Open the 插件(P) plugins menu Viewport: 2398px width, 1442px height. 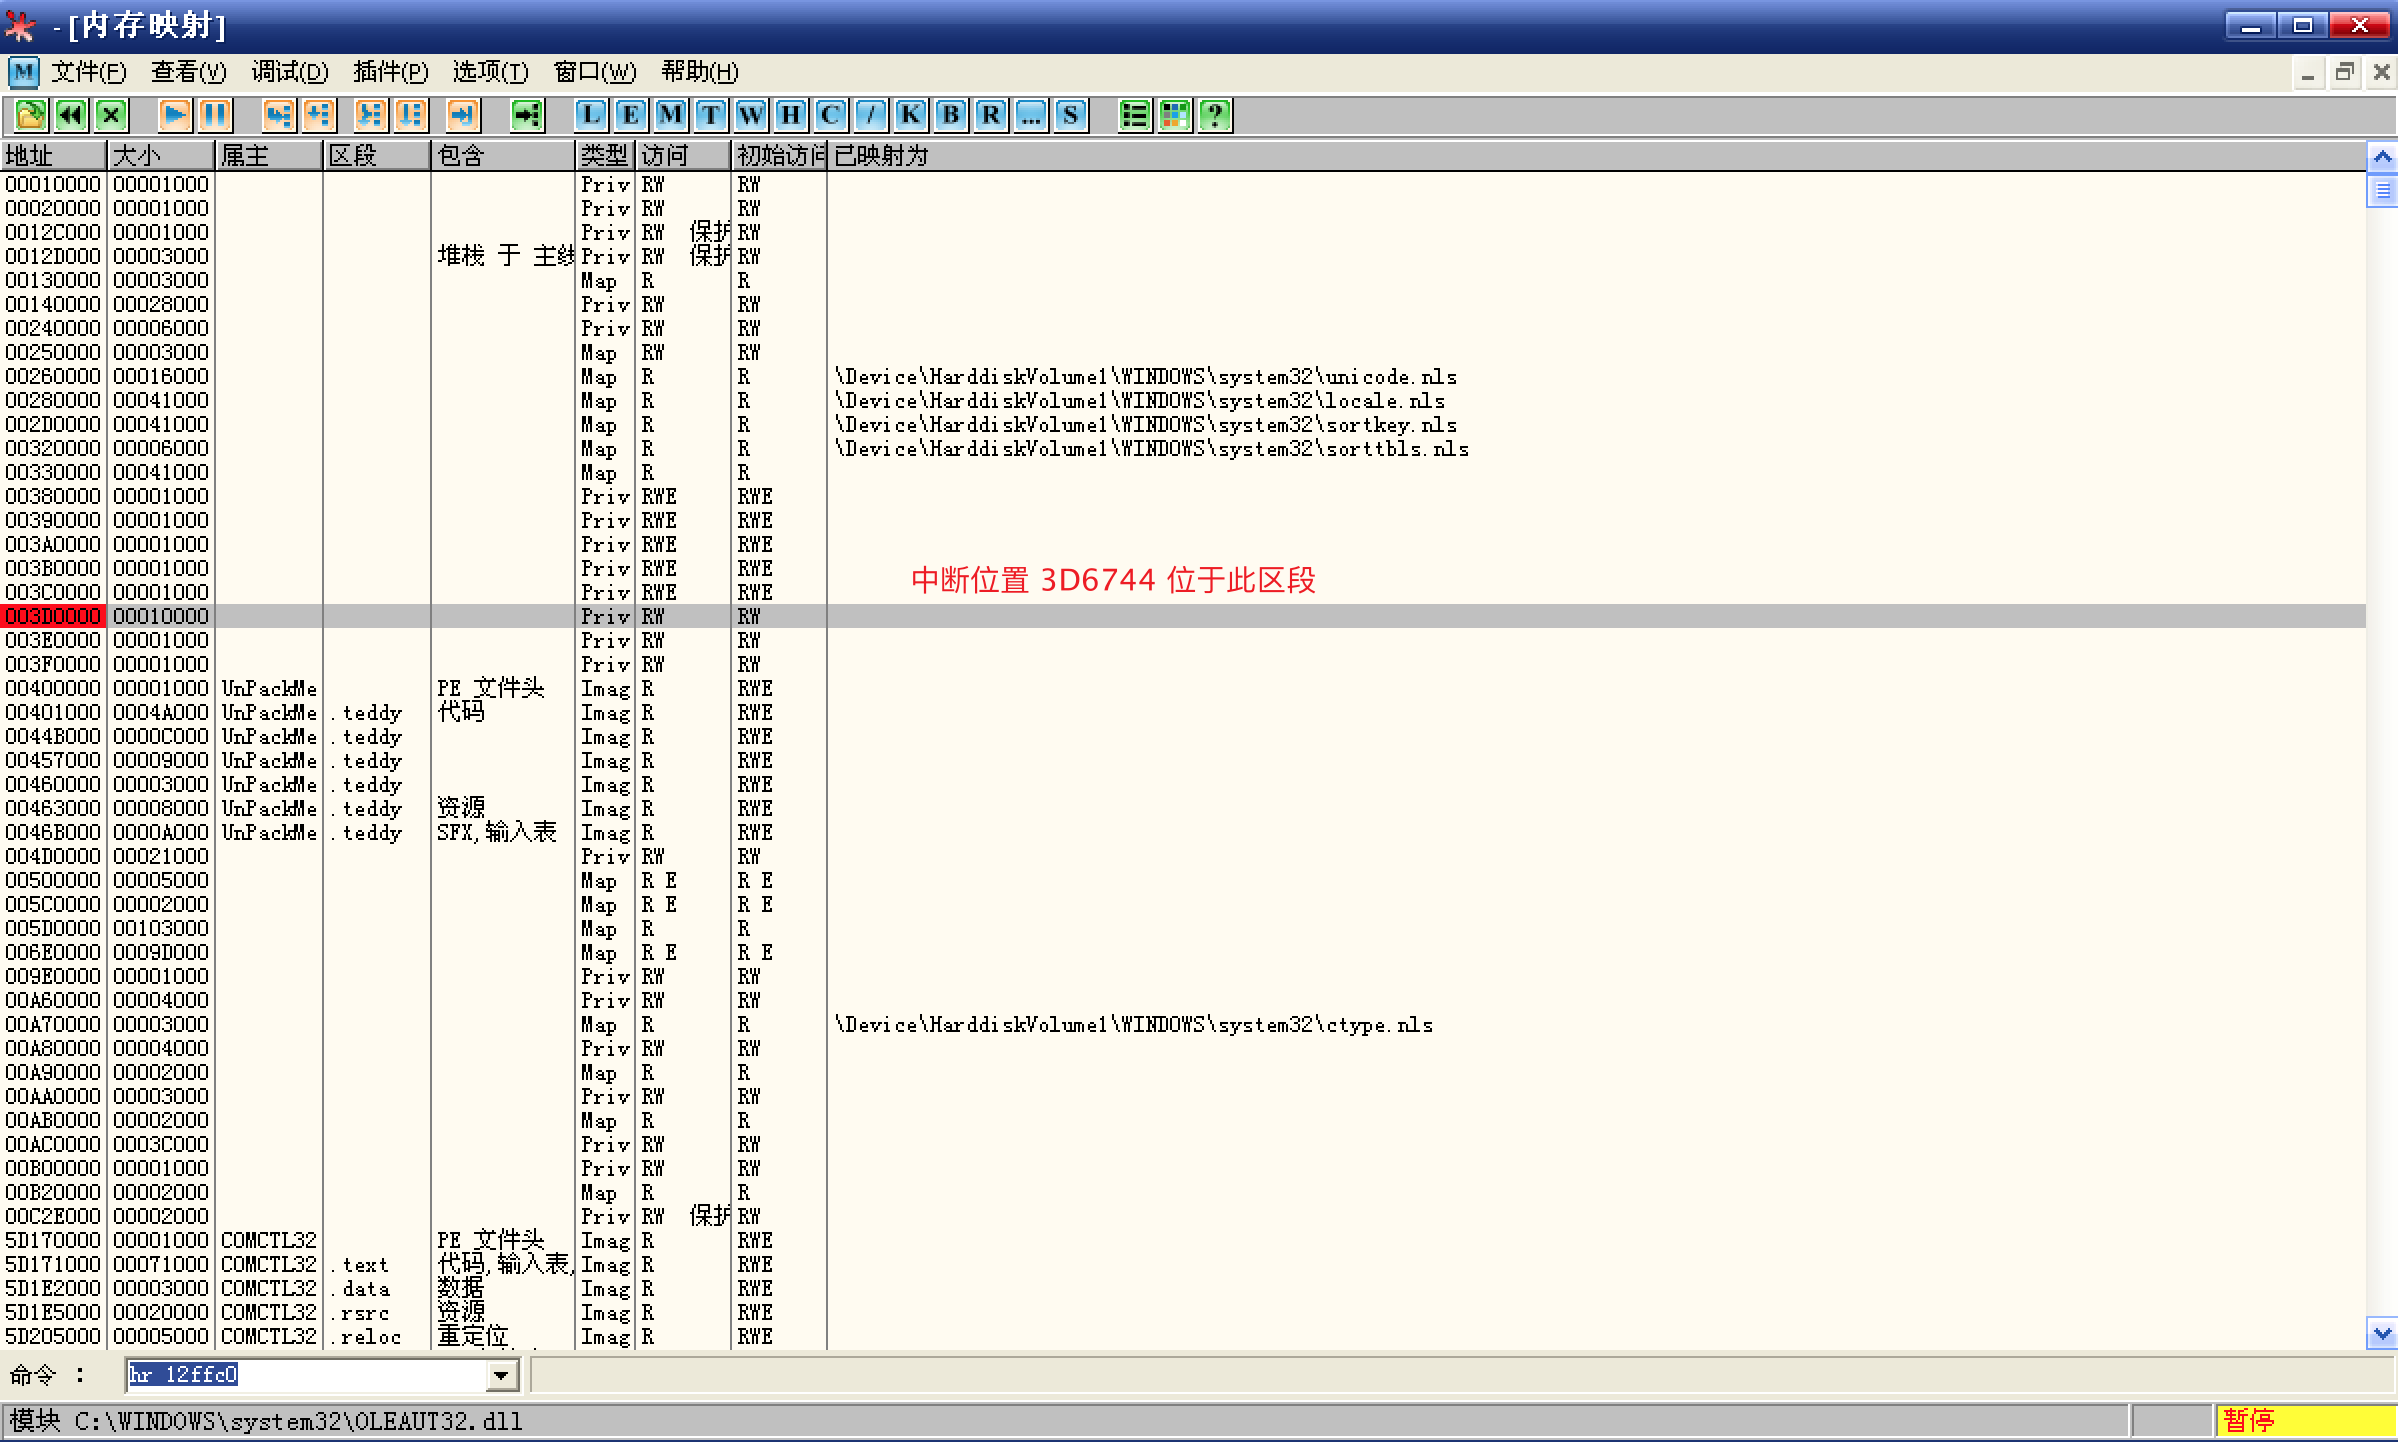point(390,72)
